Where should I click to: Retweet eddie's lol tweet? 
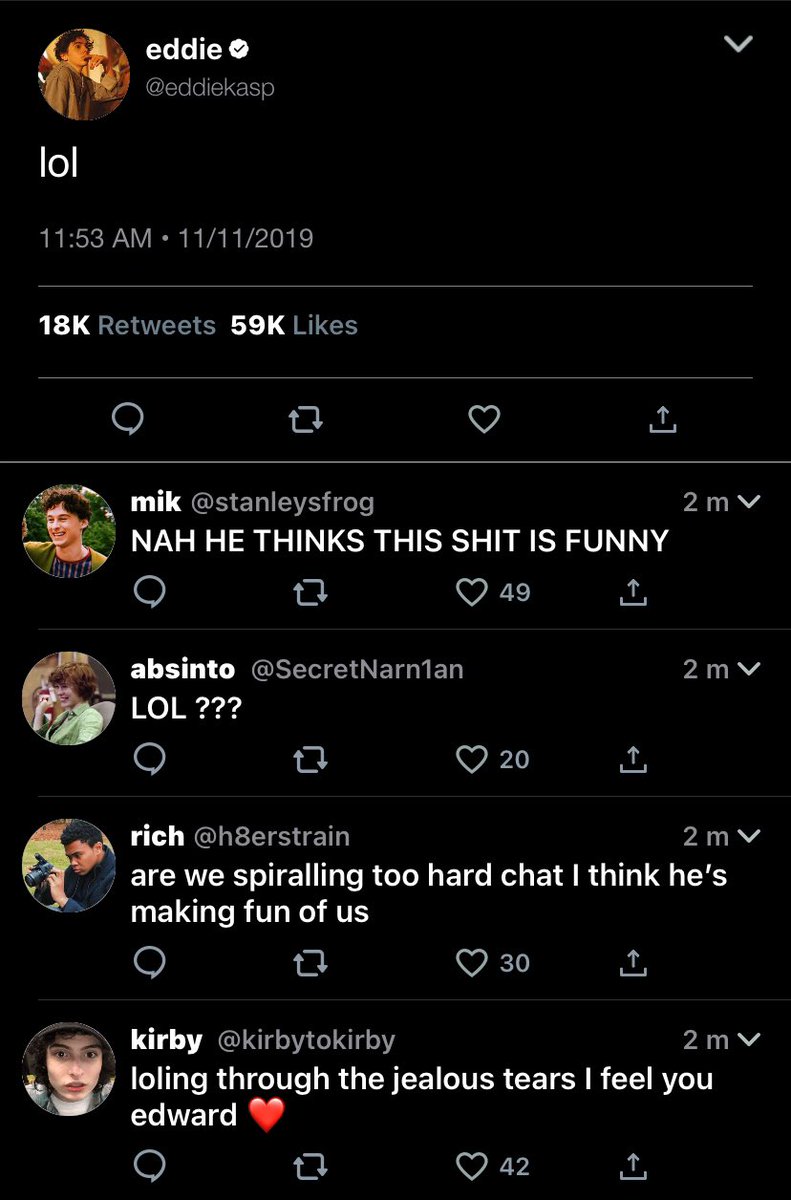tap(305, 421)
